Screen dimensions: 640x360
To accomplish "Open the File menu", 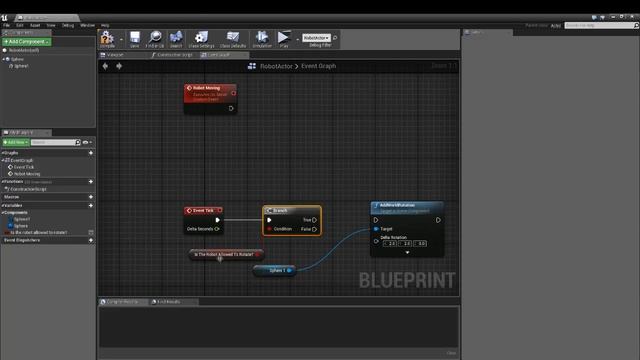I will click(7, 25).
